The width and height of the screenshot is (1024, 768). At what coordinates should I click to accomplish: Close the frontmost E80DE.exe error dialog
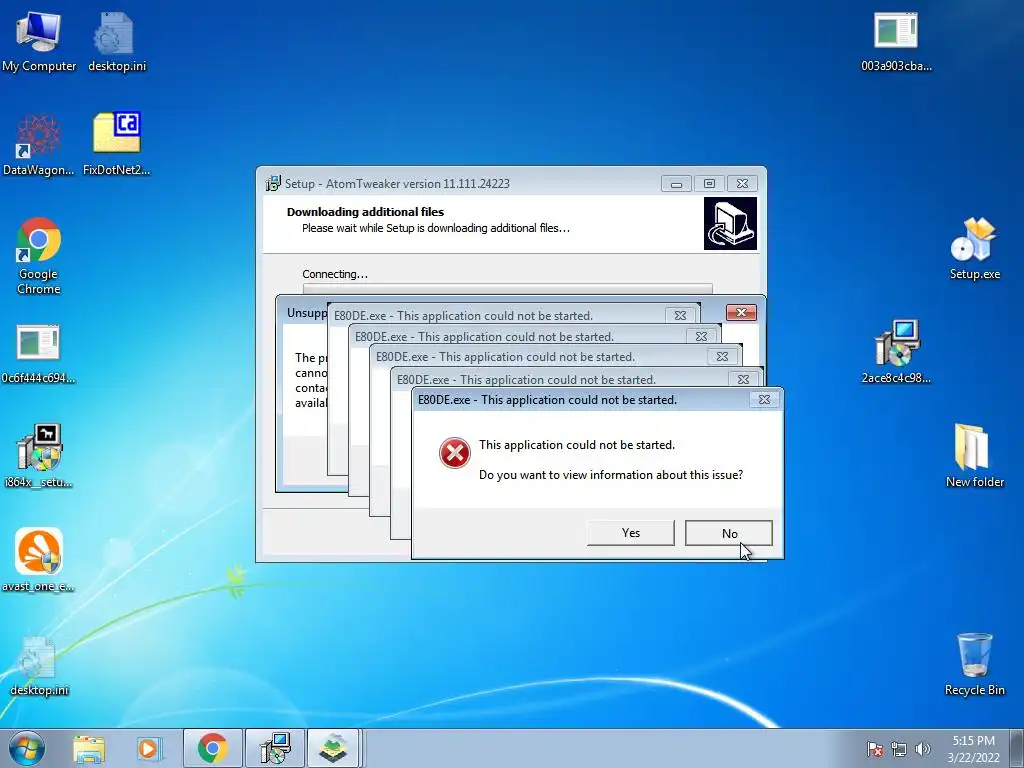pyautogui.click(x=764, y=400)
